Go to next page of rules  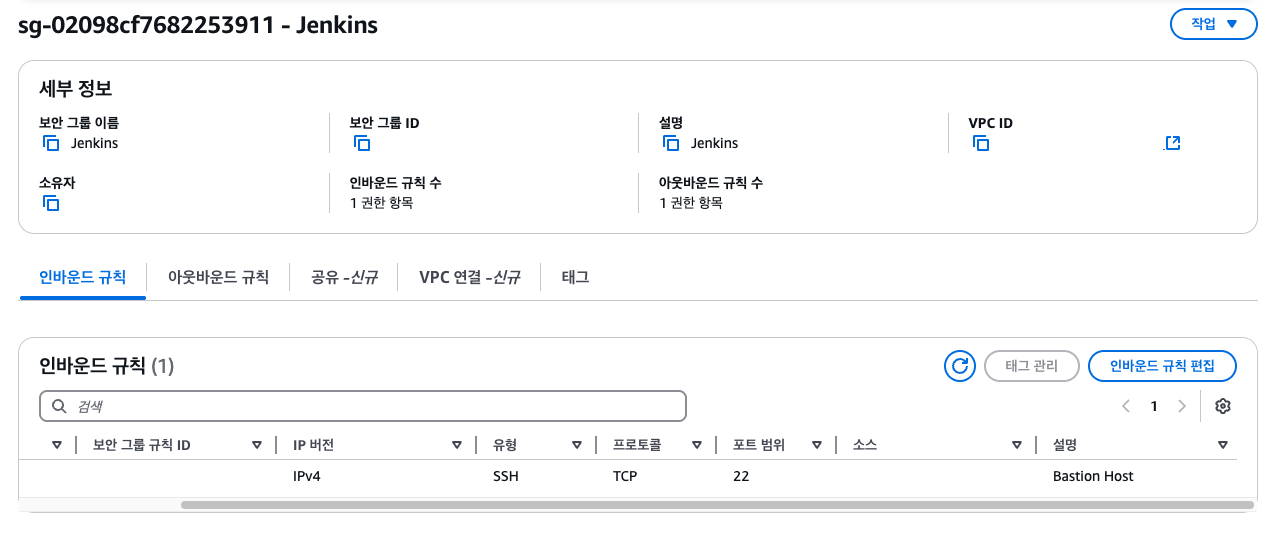pos(1182,406)
